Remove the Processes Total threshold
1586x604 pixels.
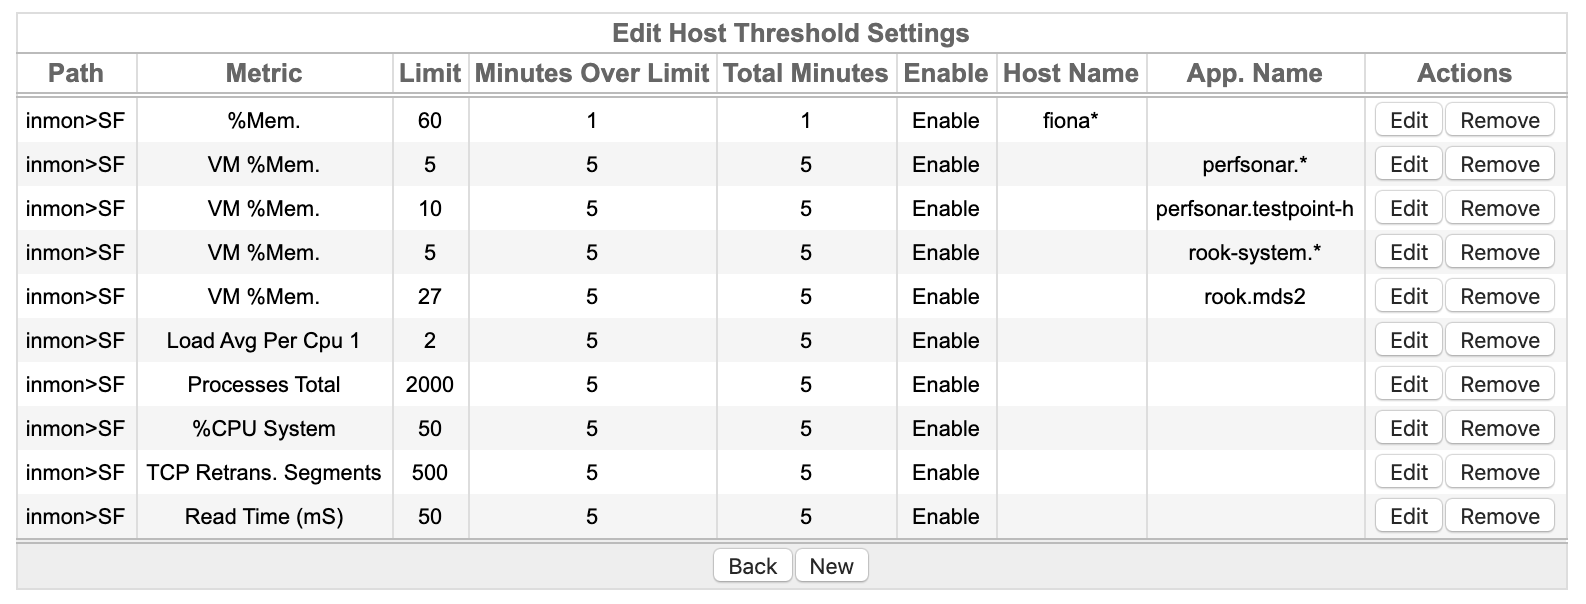tap(1499, 384)
